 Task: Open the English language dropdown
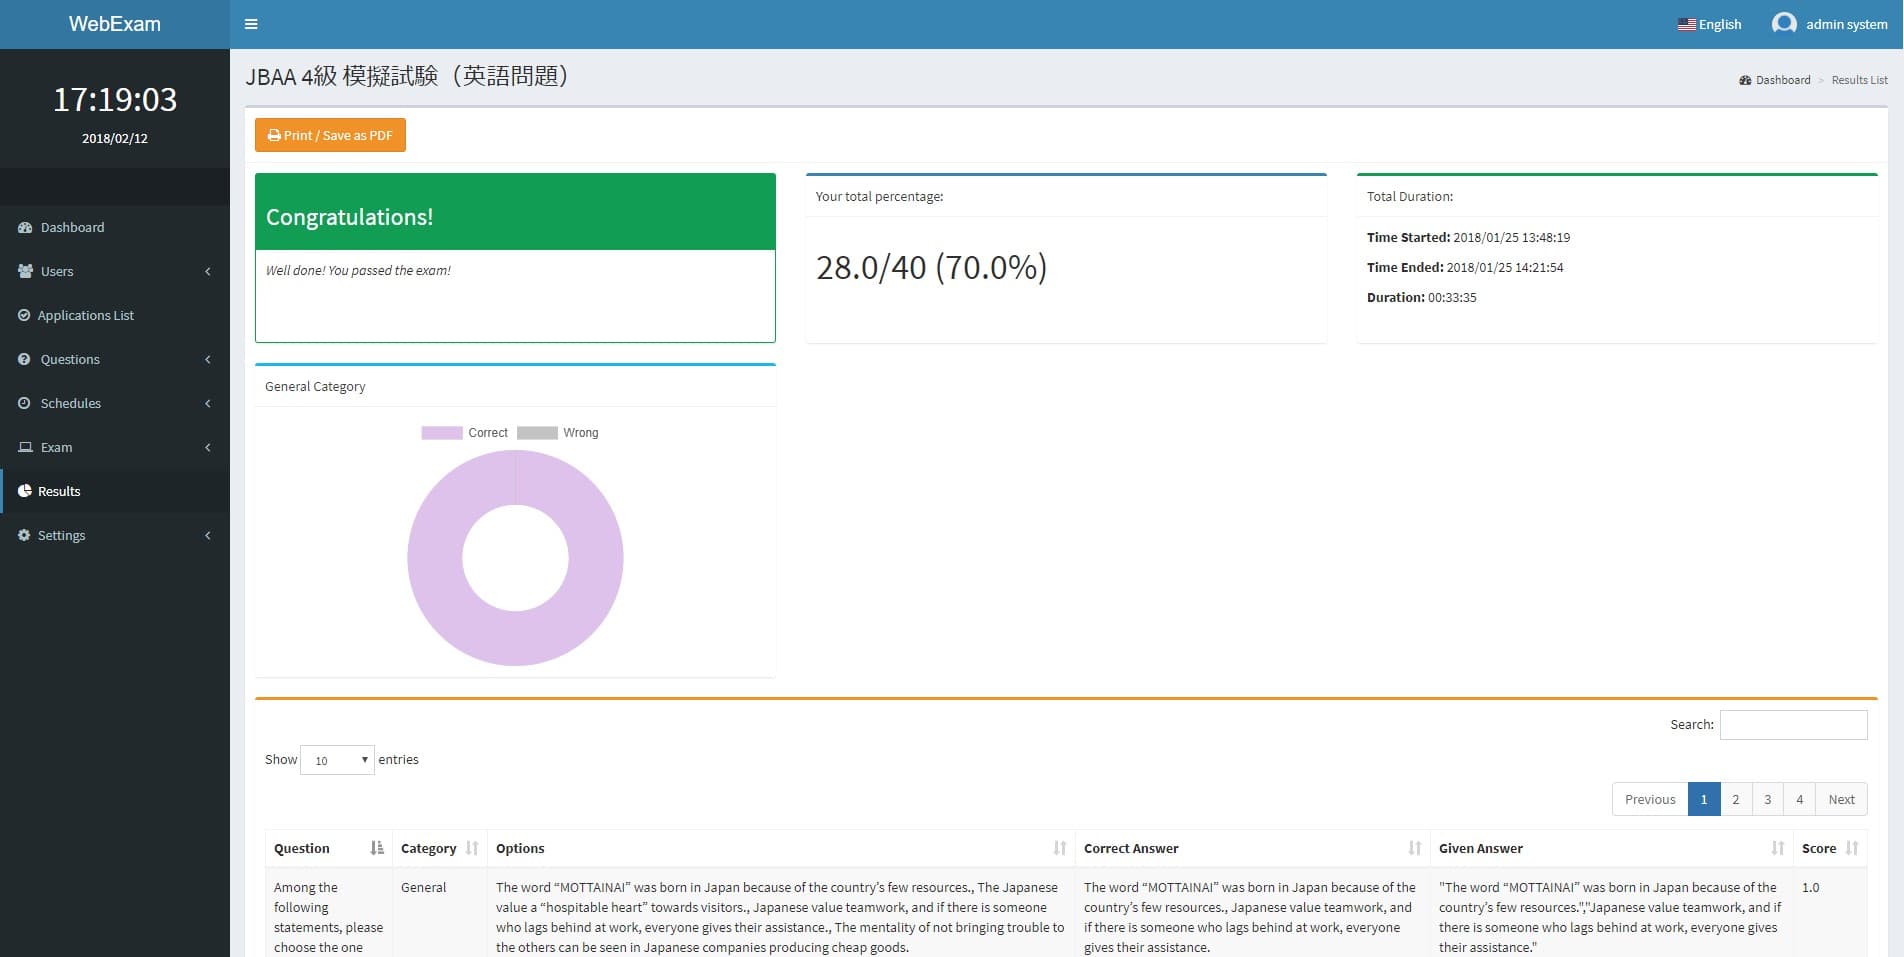click(1709, 24)
